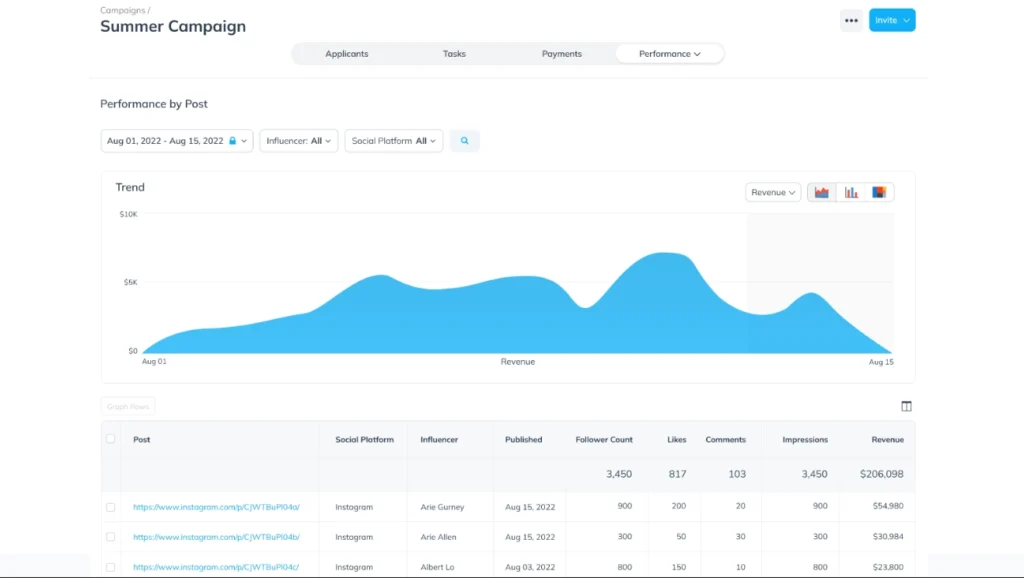The width and height of the screenshot is (1024, 578).
Task: Check the Arie Gurney post row checkbox
Action: tap(111, 507)
